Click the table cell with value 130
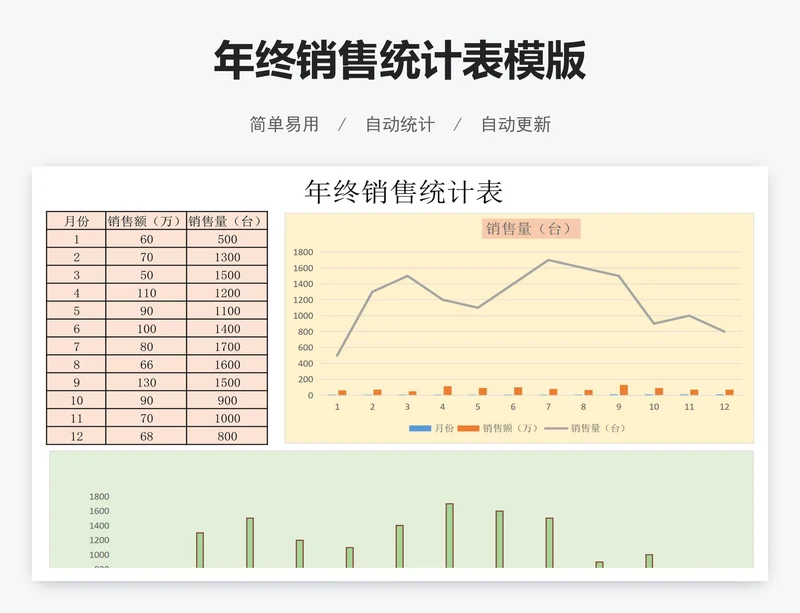Viewport: 800px width, 613px height. tap(146, 382)
